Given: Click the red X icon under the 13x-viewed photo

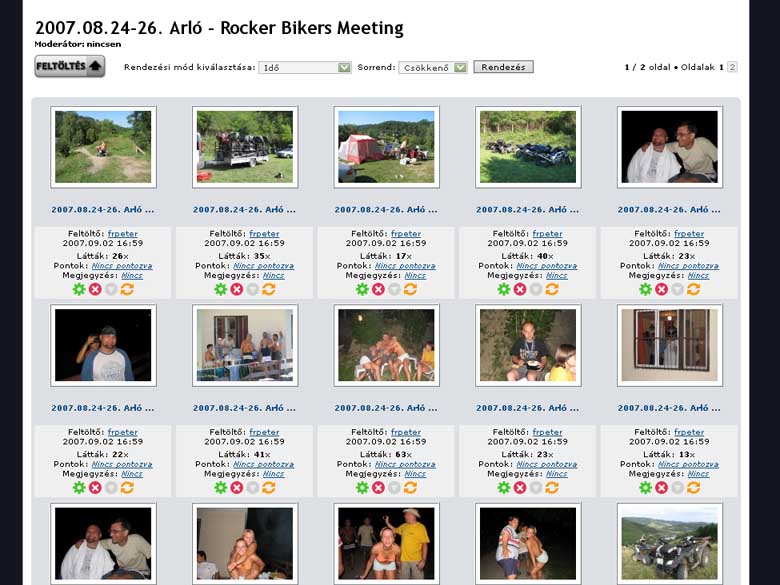Looking at the screenshot, I should pyautogui.click(x=662, y=487).
